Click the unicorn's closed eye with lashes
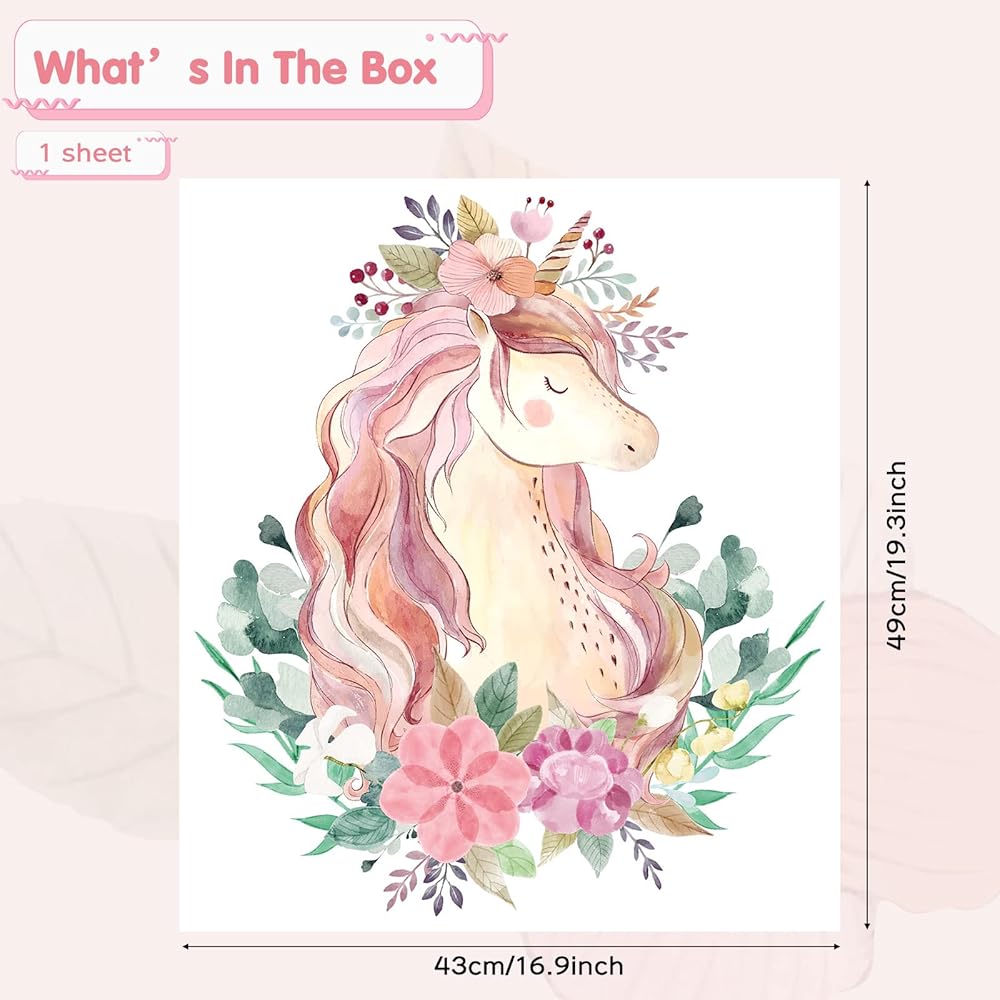 tap(557, 386)
